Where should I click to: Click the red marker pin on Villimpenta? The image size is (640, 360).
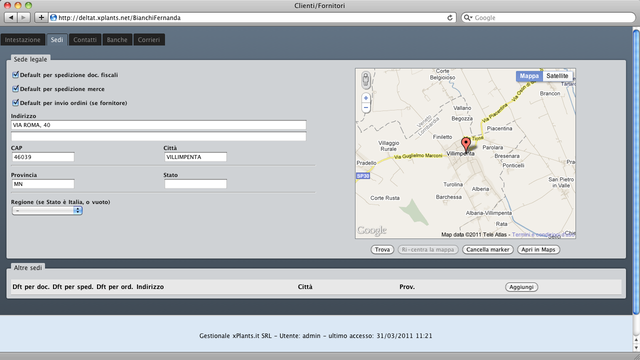pyautogui.click(x=466, y=145)
